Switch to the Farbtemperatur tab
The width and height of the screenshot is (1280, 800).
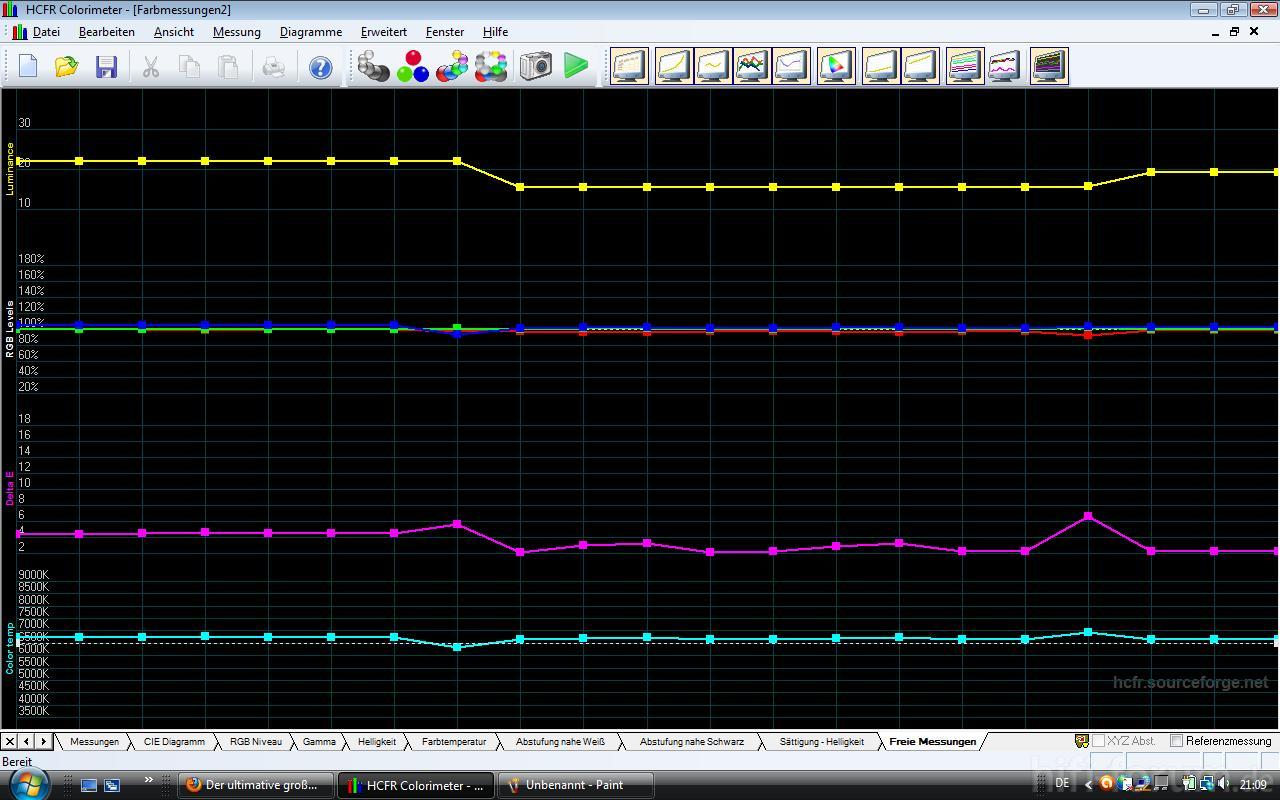[x=453, y=742]
